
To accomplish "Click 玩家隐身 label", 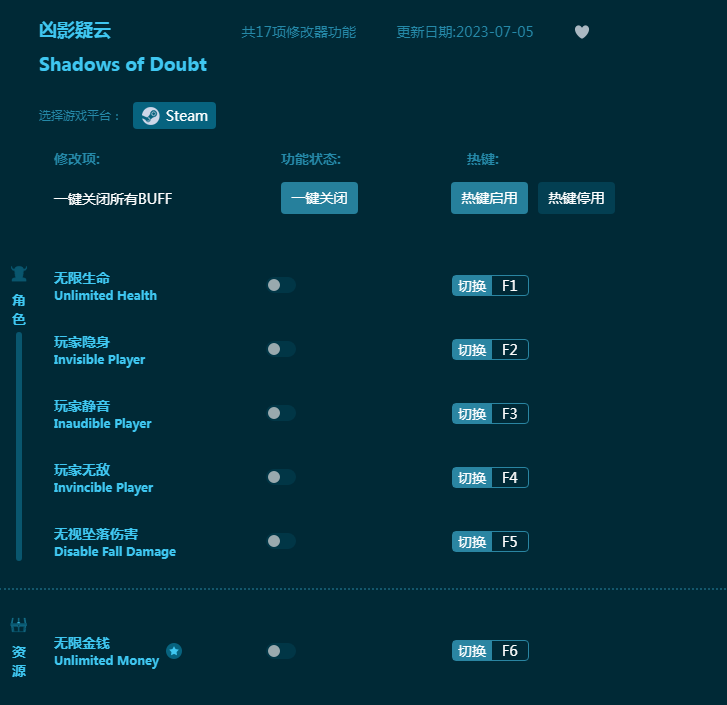I will (x=82, y=342).
